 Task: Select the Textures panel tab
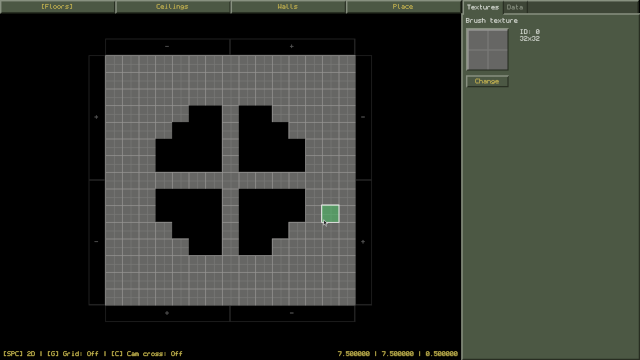pos(483,7)
